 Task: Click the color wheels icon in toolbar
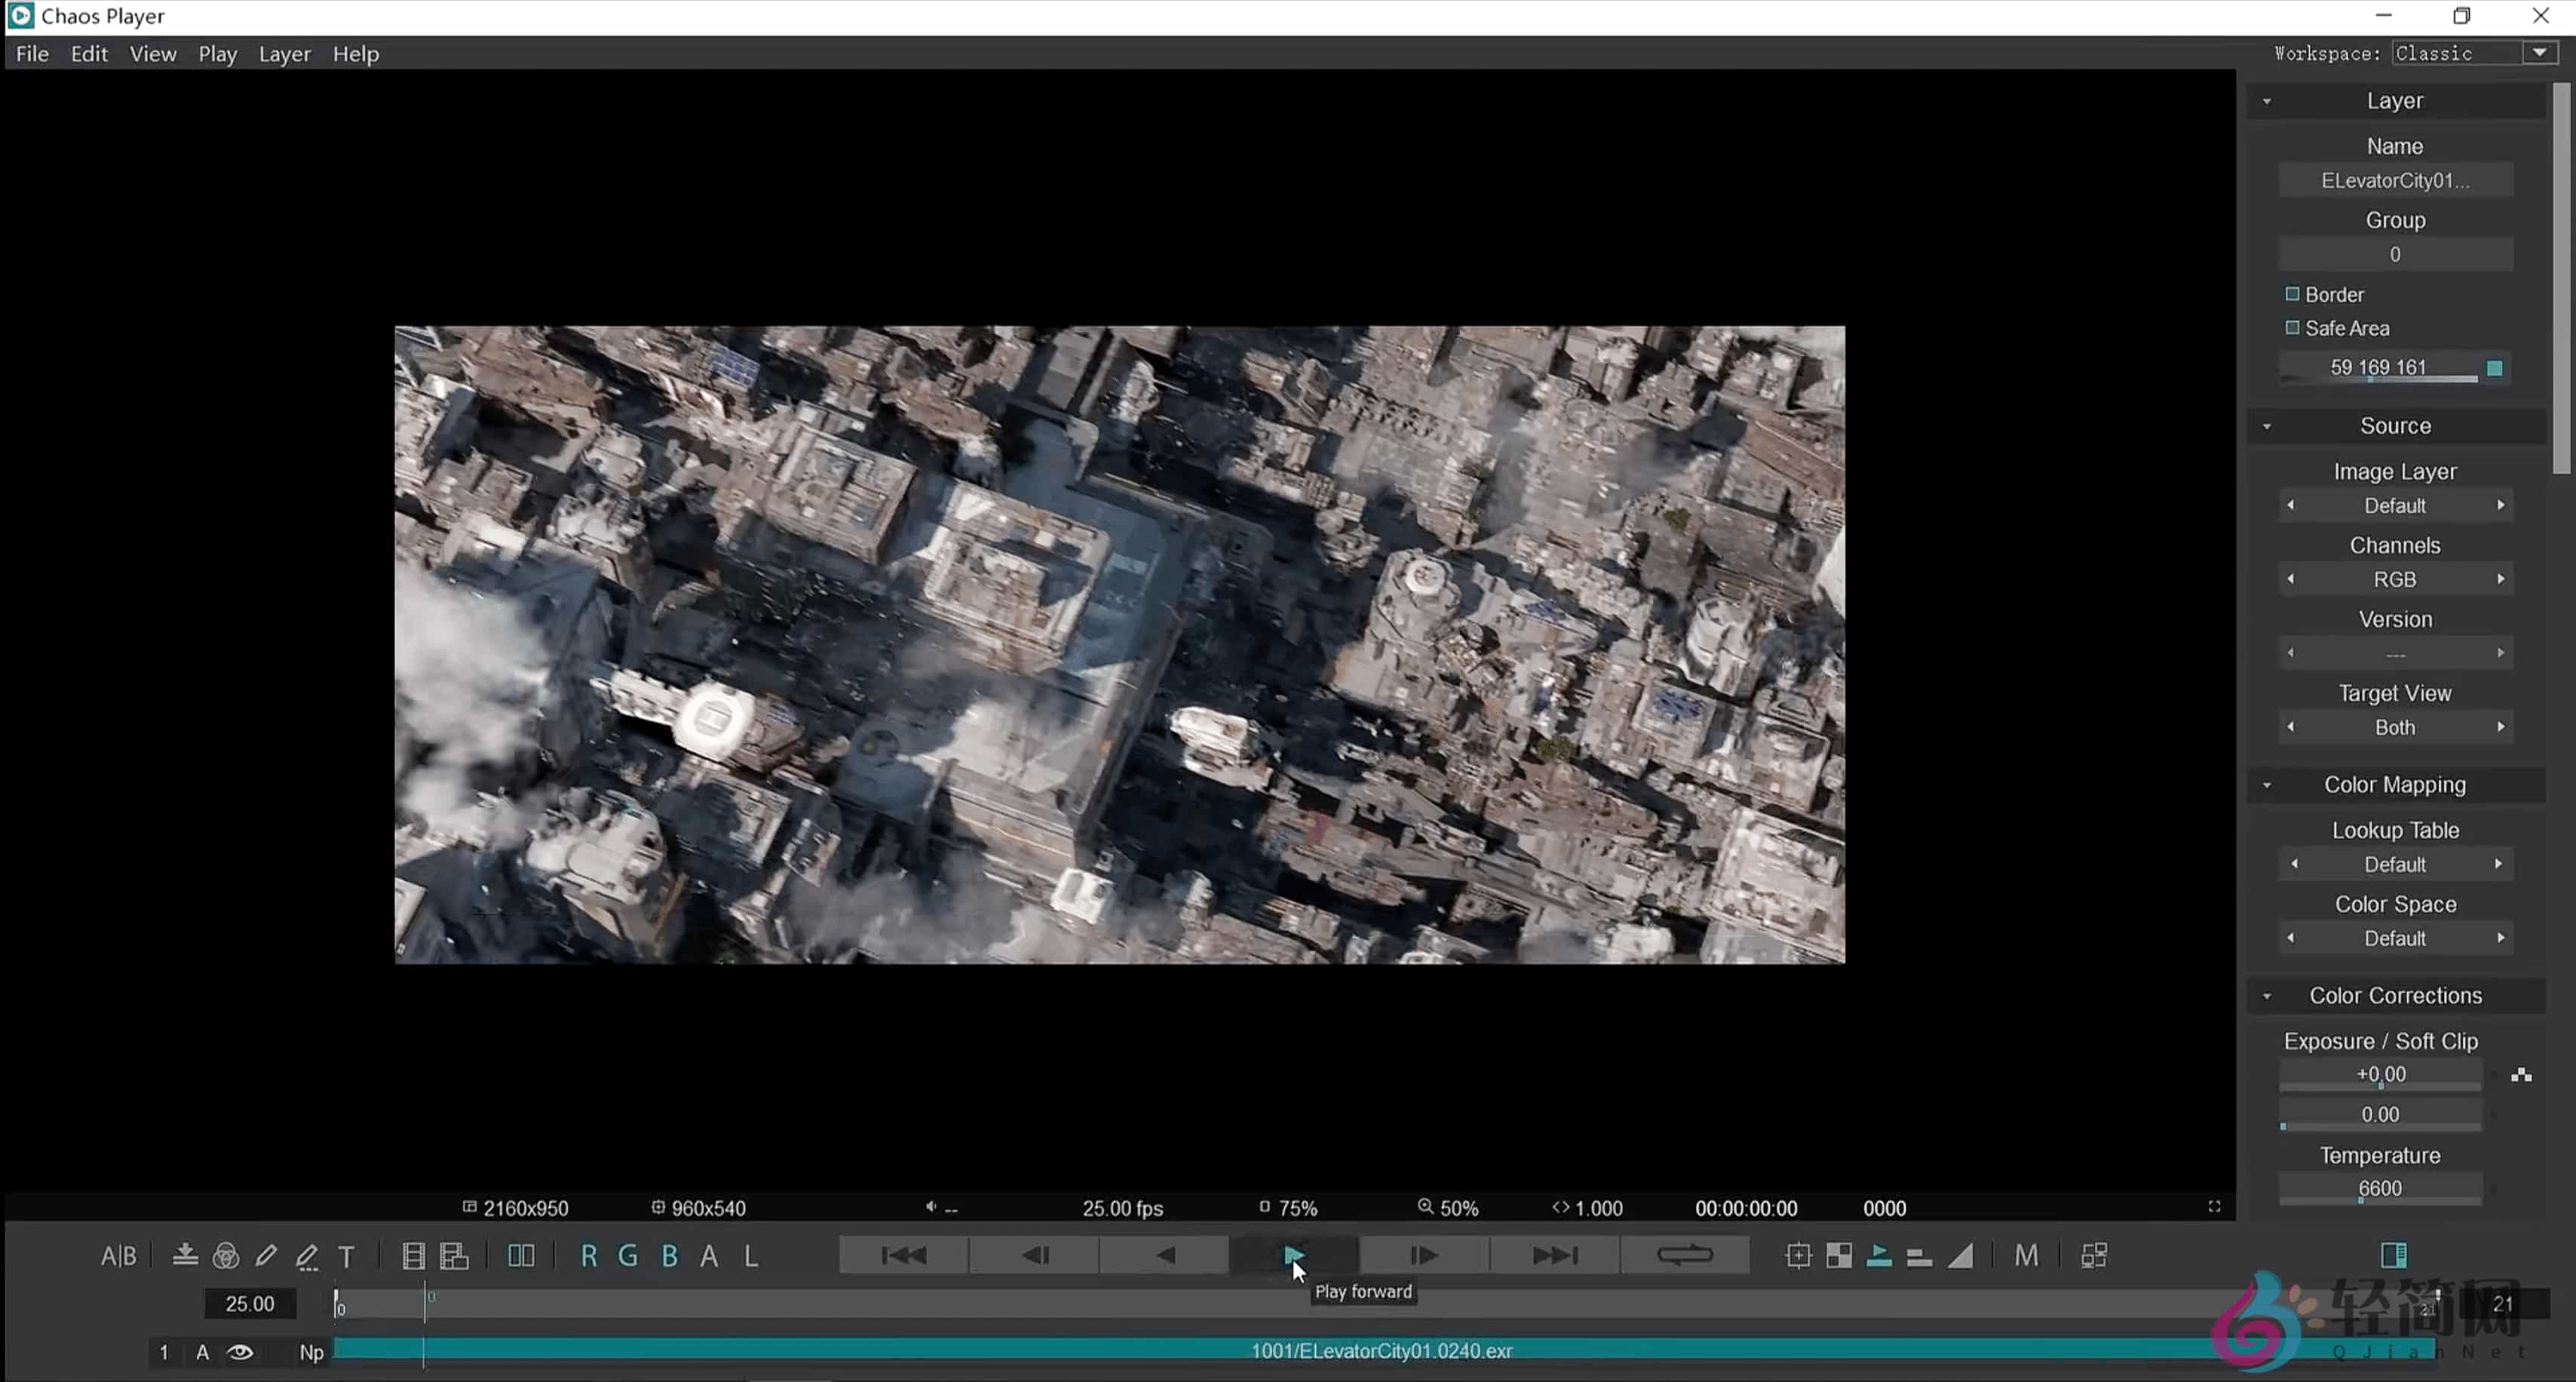(226, 1256)
